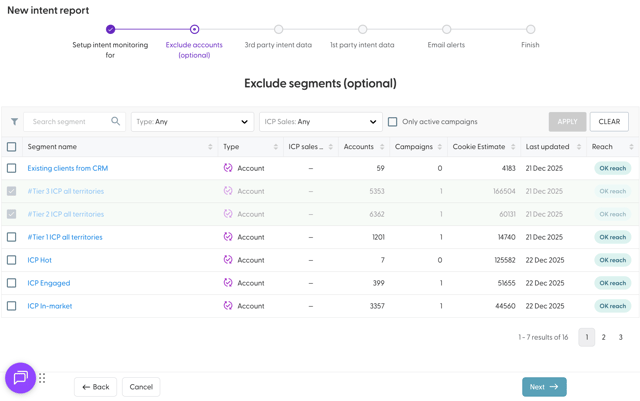Open the chat support bubble

tap(20, 378)
